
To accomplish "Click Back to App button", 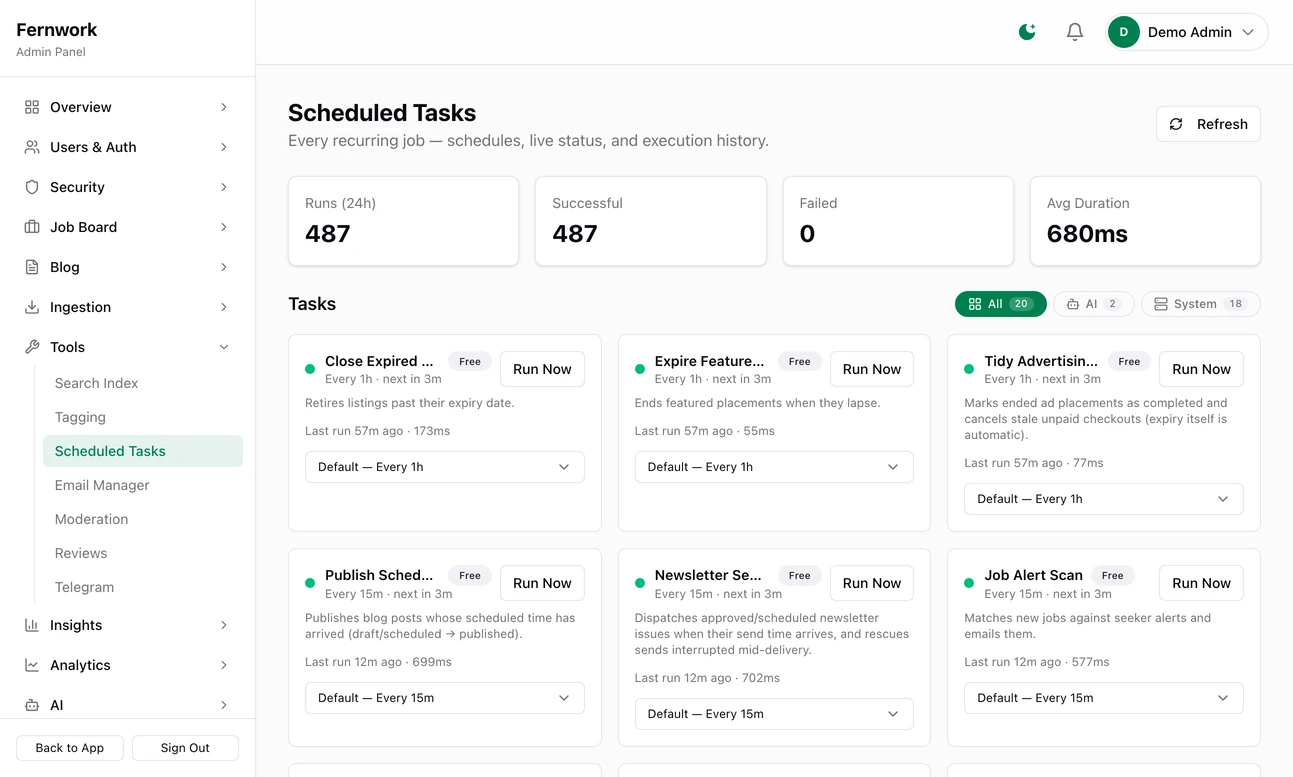I will (x=70, y=748).
